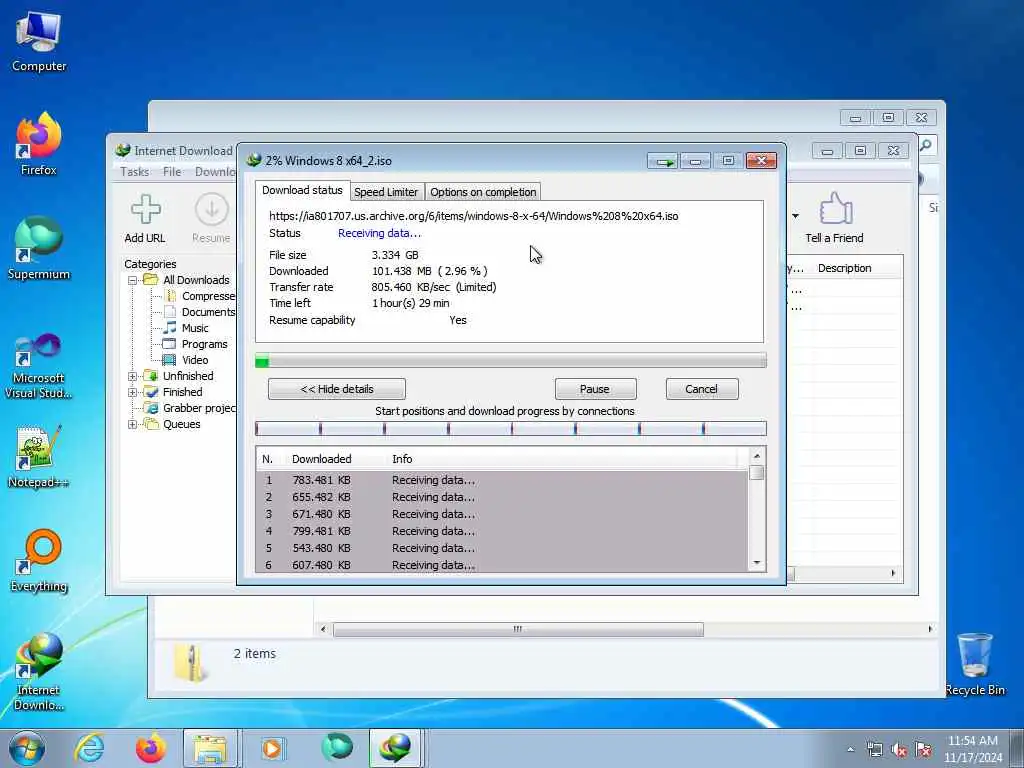Screen dimensions: 1024x768
Task: Click the muted volume tray icon
Action: click(899, 750)
